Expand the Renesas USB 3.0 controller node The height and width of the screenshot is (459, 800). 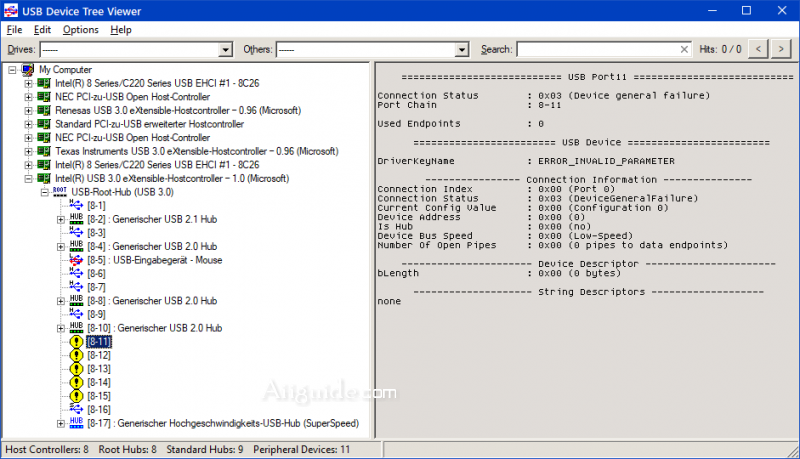(28, 111)
